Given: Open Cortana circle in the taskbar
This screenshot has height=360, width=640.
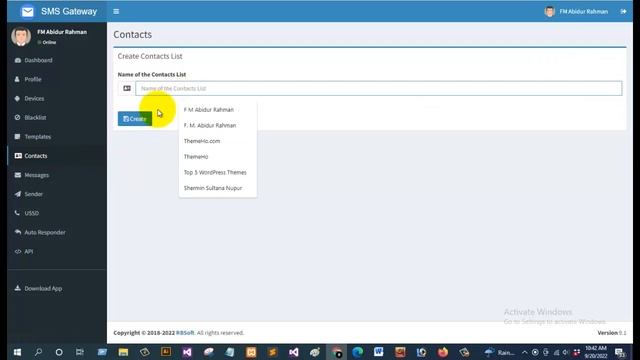Looking at the screenshot, I should pos(59,352).
